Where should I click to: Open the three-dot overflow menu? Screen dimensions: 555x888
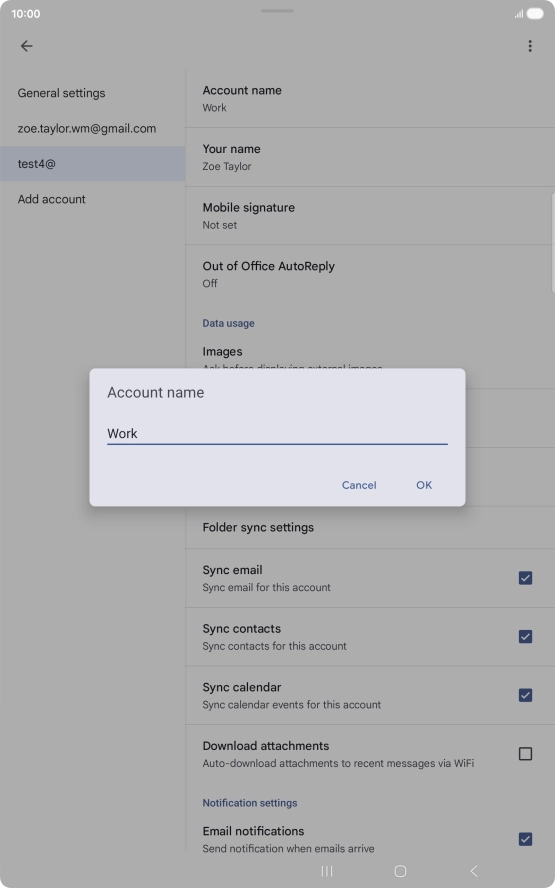(530, 46)
